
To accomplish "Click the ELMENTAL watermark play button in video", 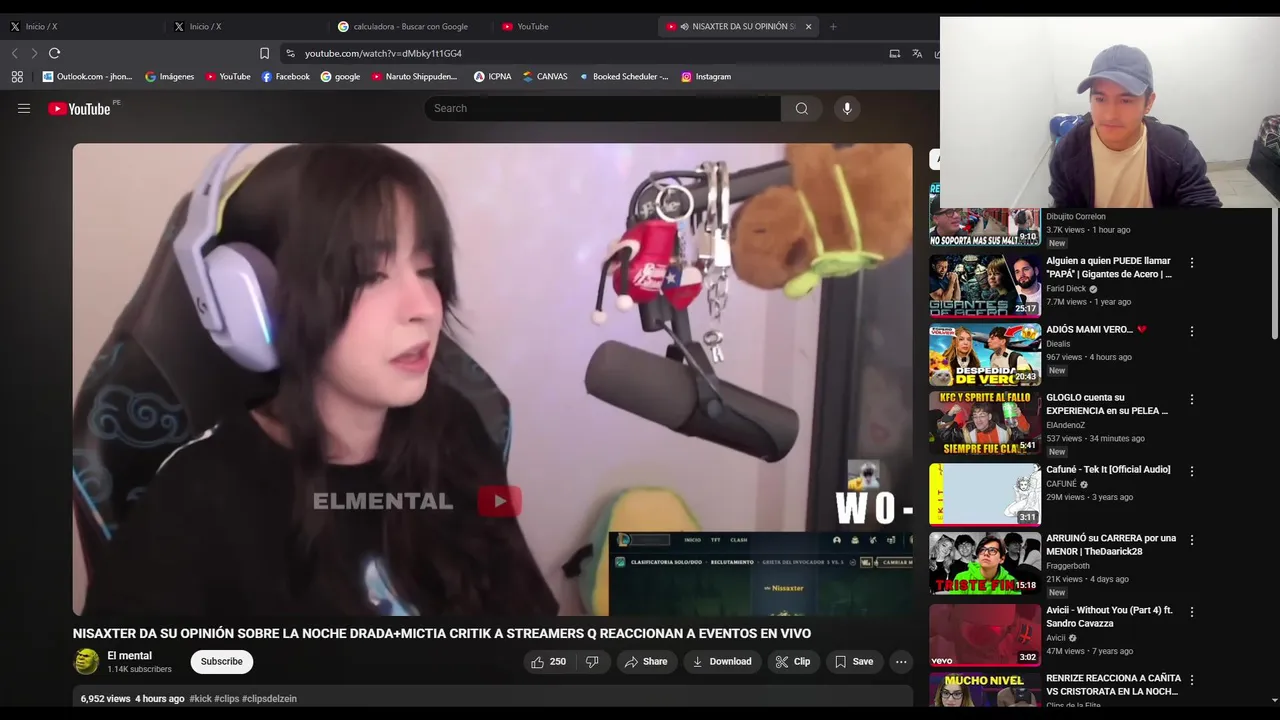I will pyautogui.click(x=500, y=501).
